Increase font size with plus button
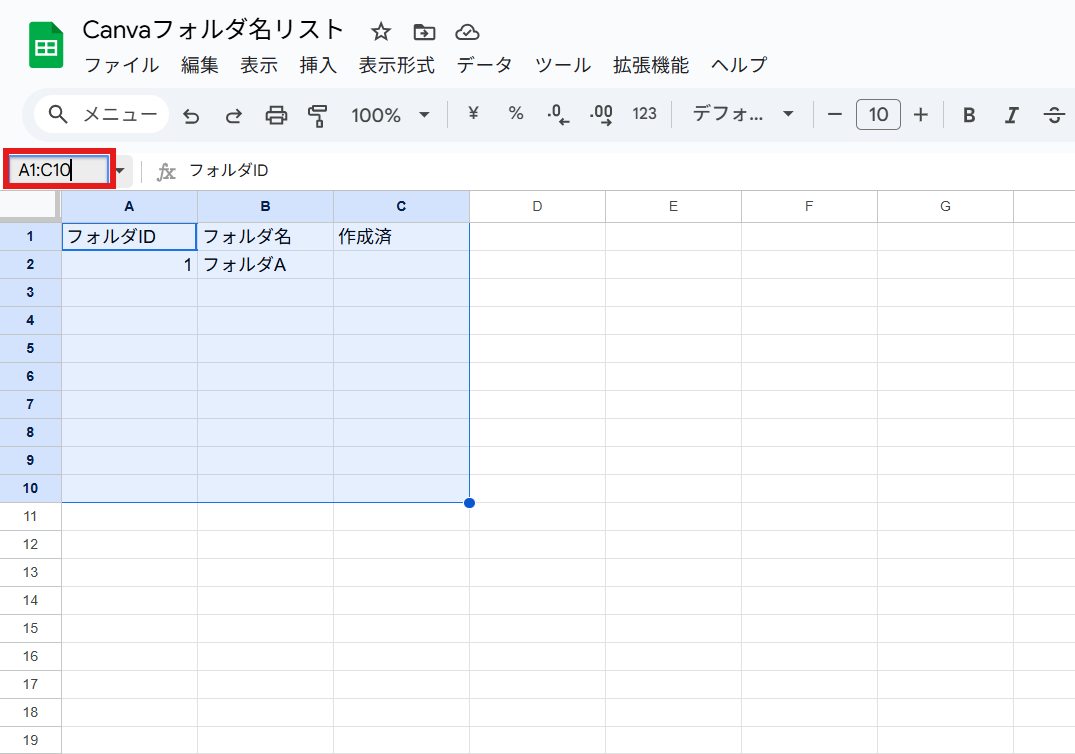 click(921, 114)
